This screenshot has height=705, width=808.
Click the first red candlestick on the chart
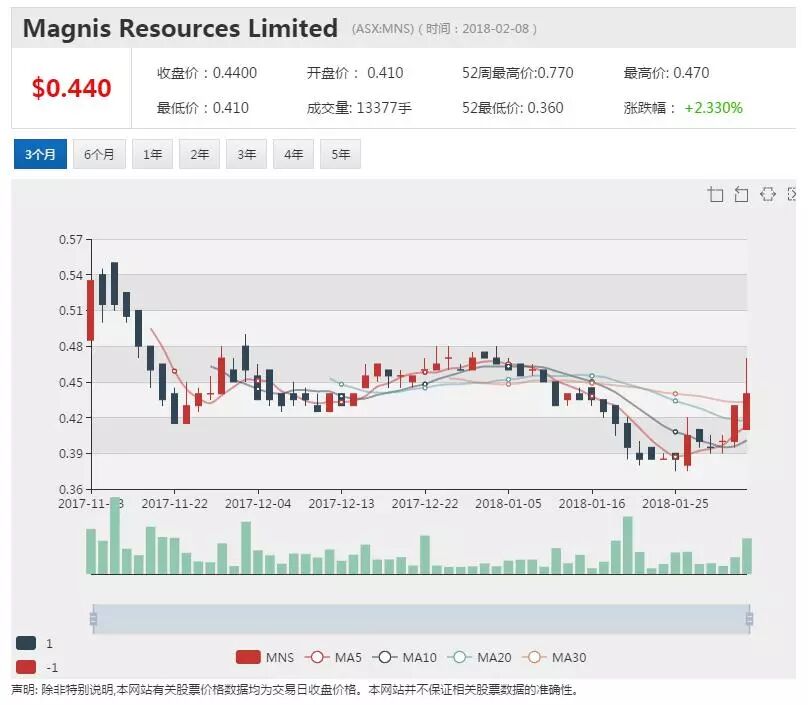[x=90, y=310]
